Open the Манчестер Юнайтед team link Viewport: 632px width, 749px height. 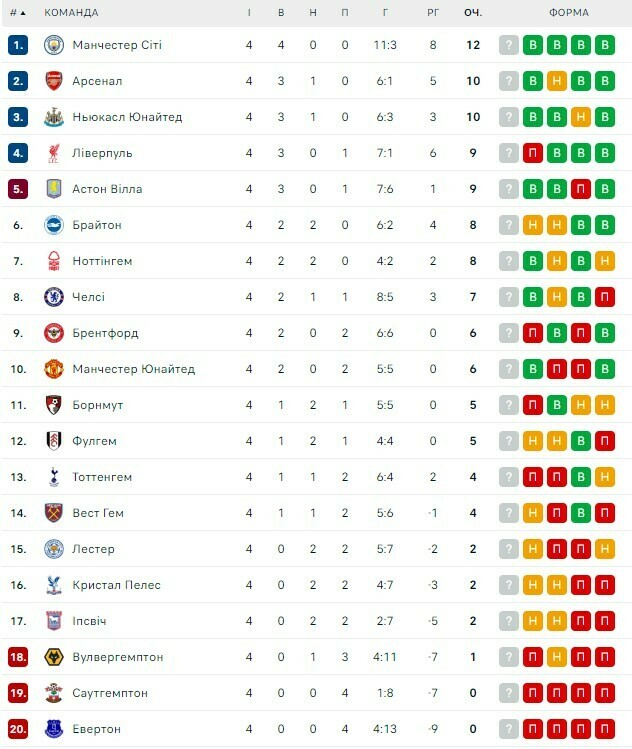tap(133, 369)
